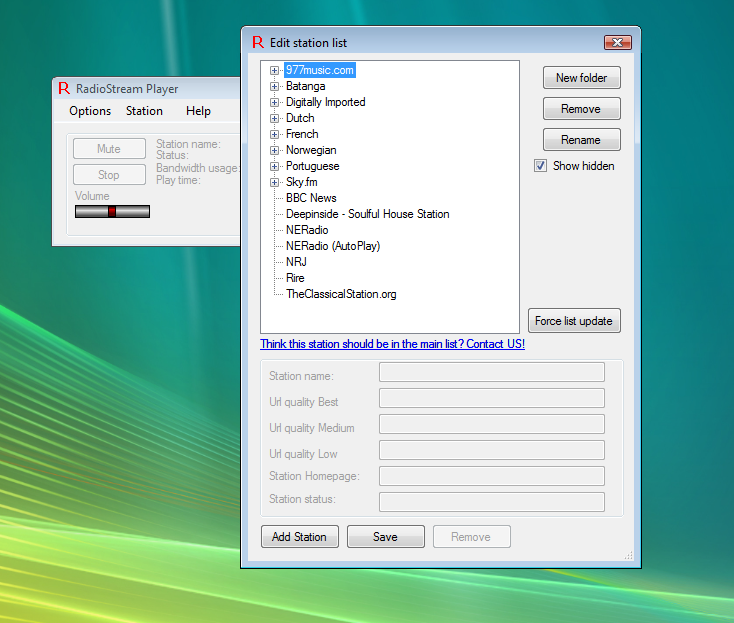This screenshot has height=623, width=734.
Task: Click the Url quality Best field
Action: point(492,398)
